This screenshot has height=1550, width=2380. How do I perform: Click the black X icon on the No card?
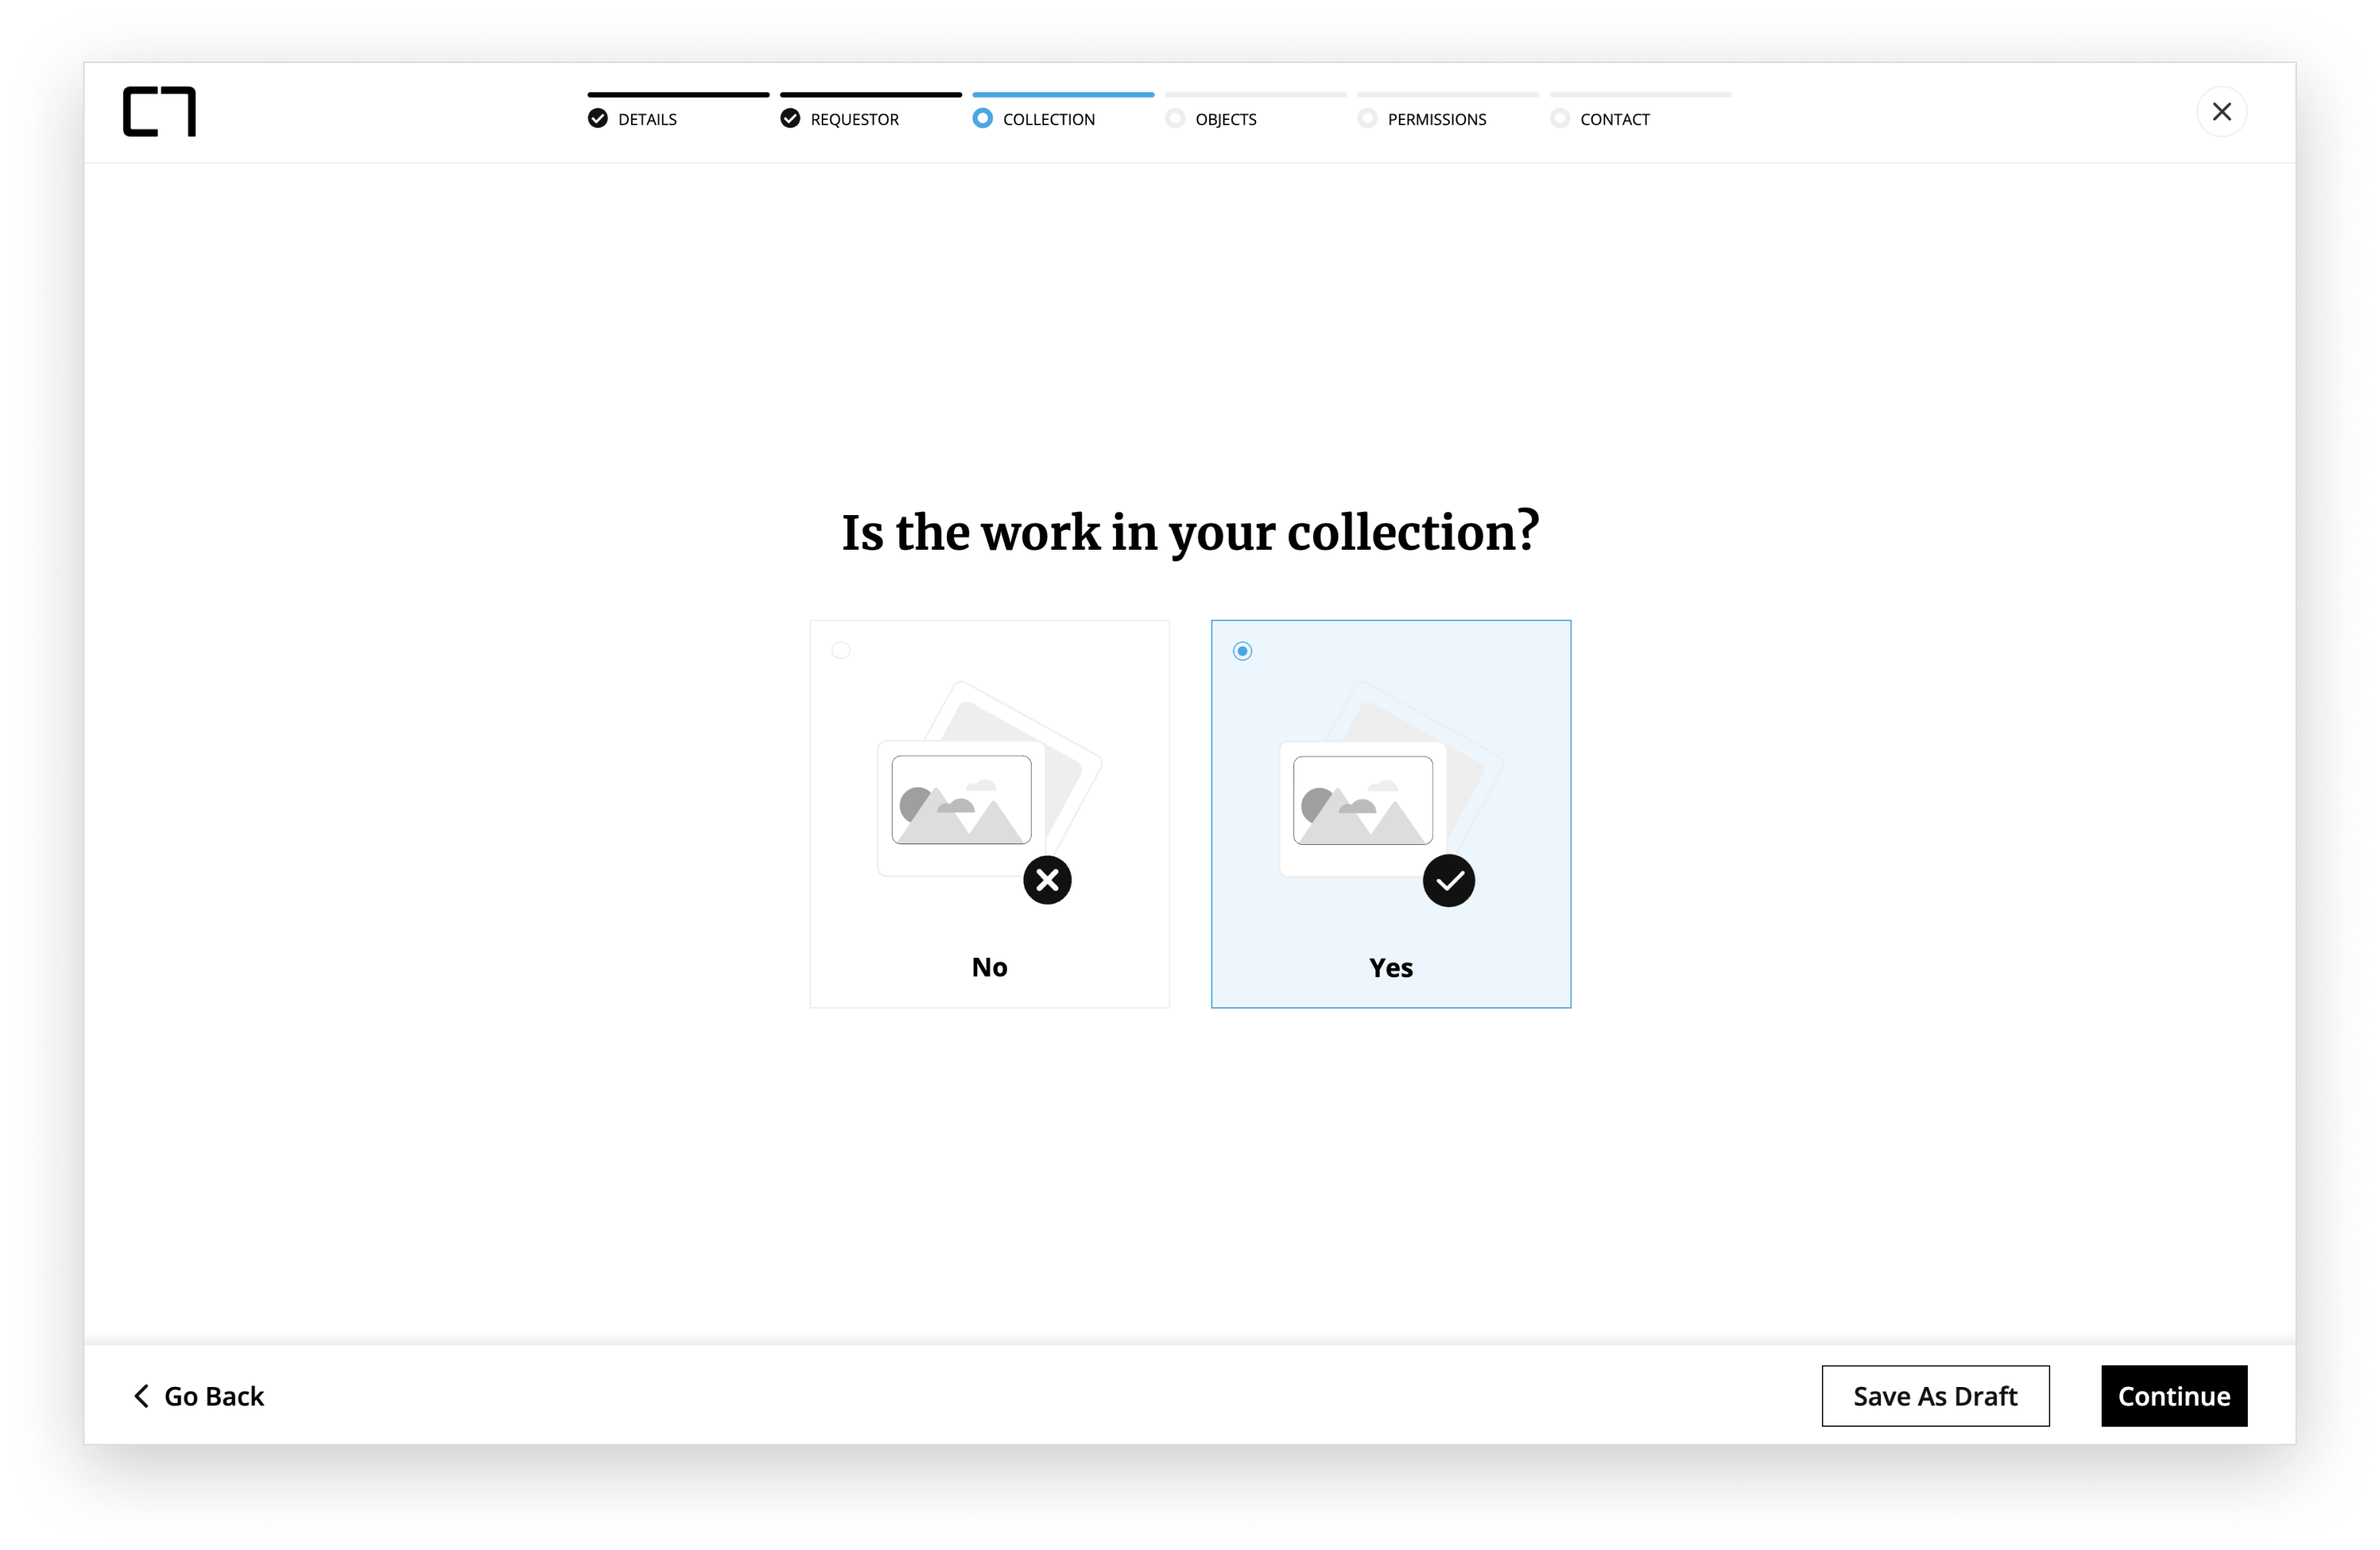pyautogui.click(x=1046, y=880)
